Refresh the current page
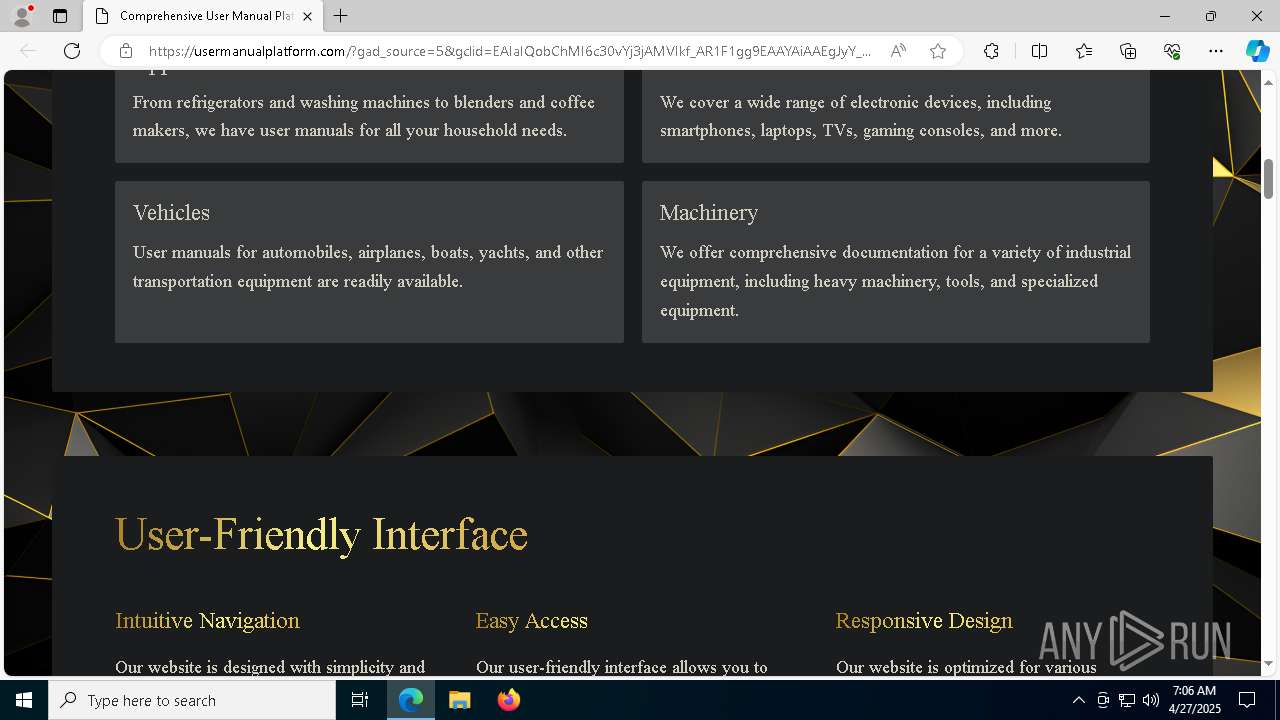This screenshot has height=720, width=1280. (x=72, y=51)
